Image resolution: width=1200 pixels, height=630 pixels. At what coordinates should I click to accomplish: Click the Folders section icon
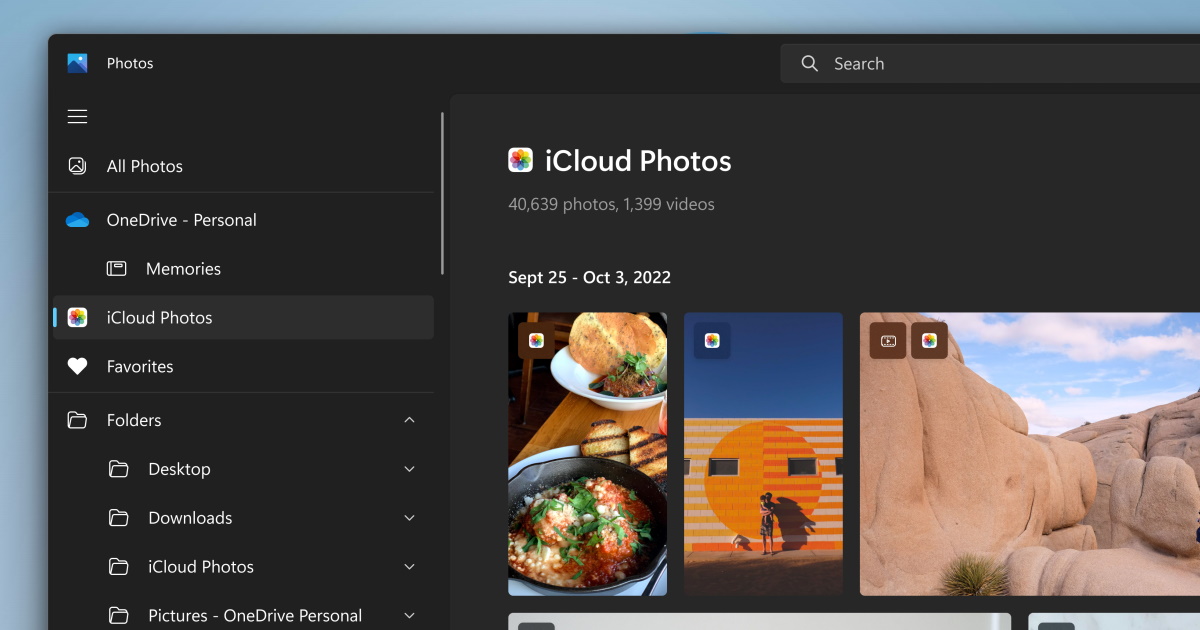click(x=77, y=420)
